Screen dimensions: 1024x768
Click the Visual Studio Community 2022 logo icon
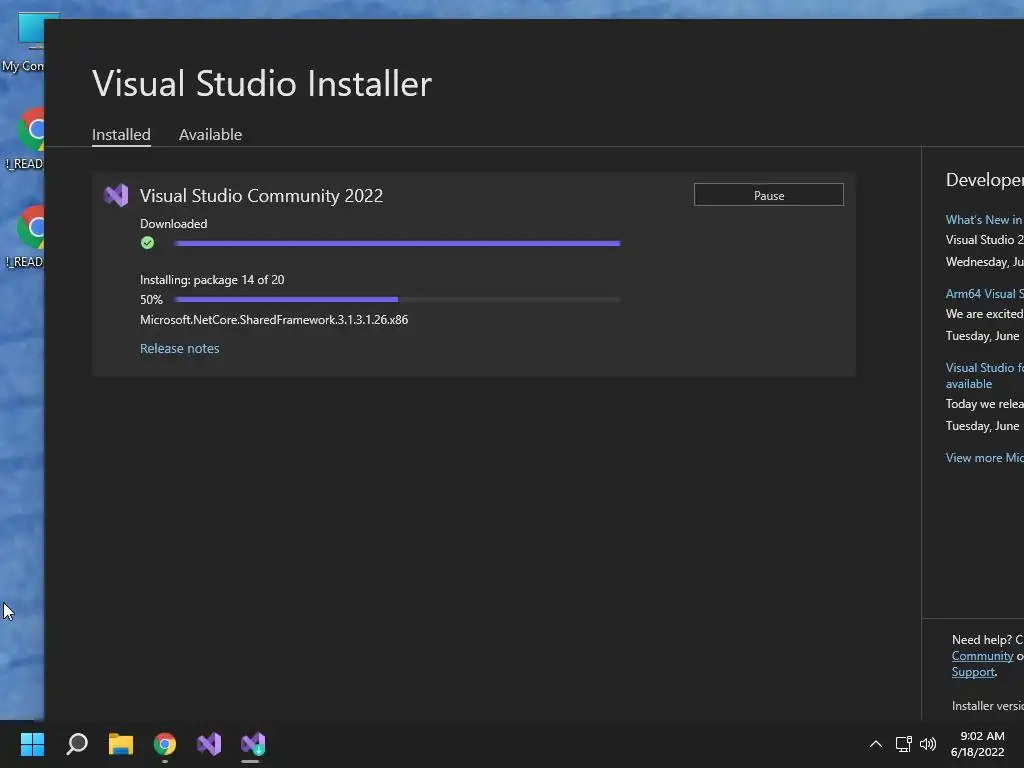[116, 195]
